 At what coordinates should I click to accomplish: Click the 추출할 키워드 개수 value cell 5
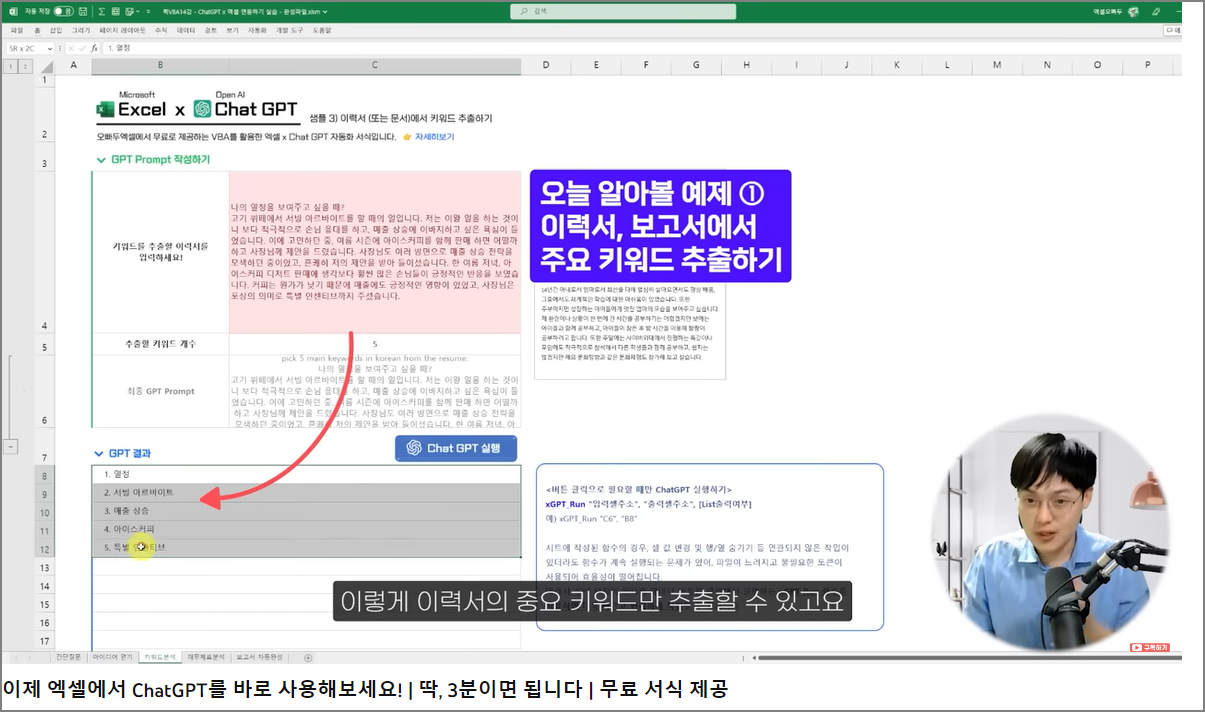coord(375,344)
